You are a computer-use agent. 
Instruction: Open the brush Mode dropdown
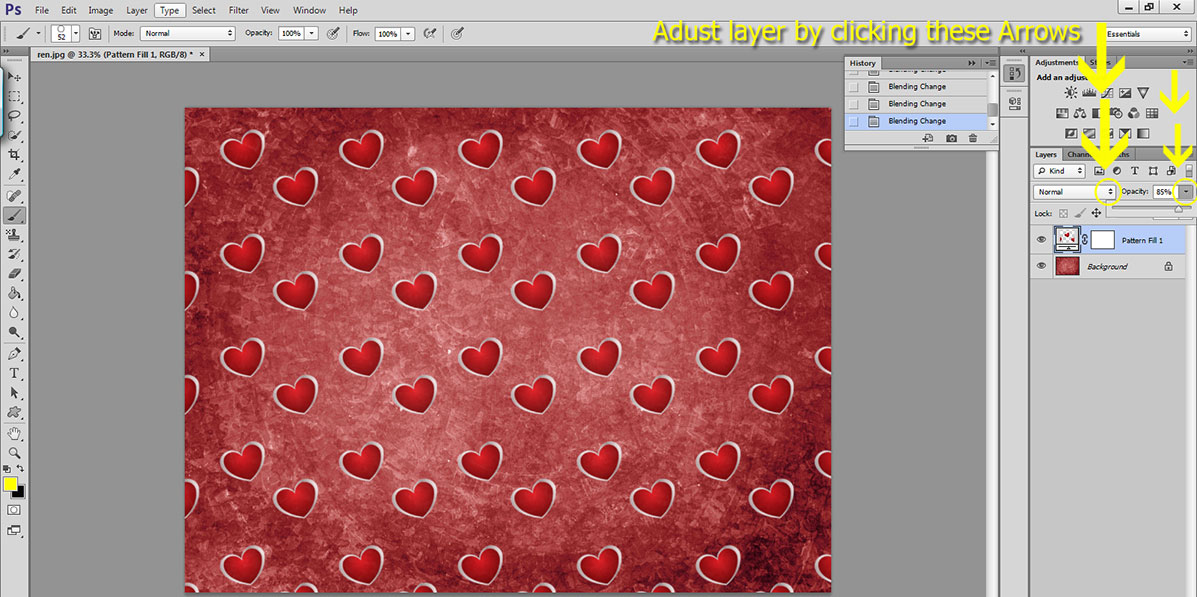click(x=188, y=34)
